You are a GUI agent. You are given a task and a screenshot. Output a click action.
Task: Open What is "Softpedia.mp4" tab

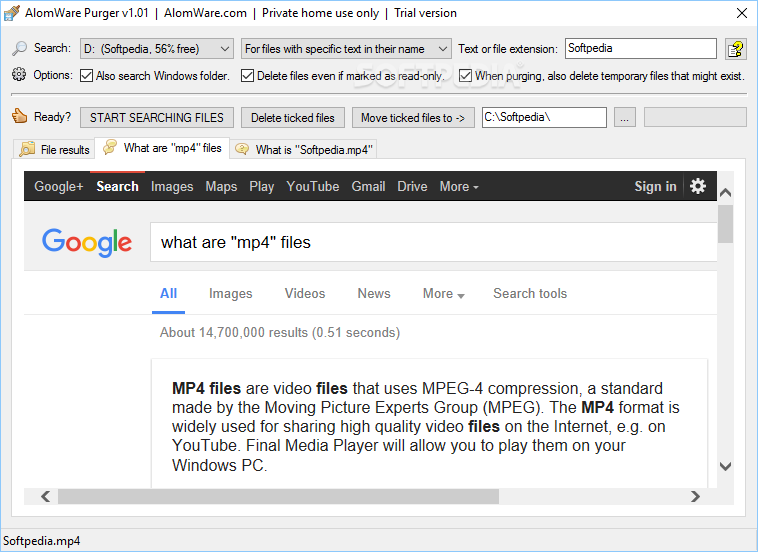tap(304, 149)
